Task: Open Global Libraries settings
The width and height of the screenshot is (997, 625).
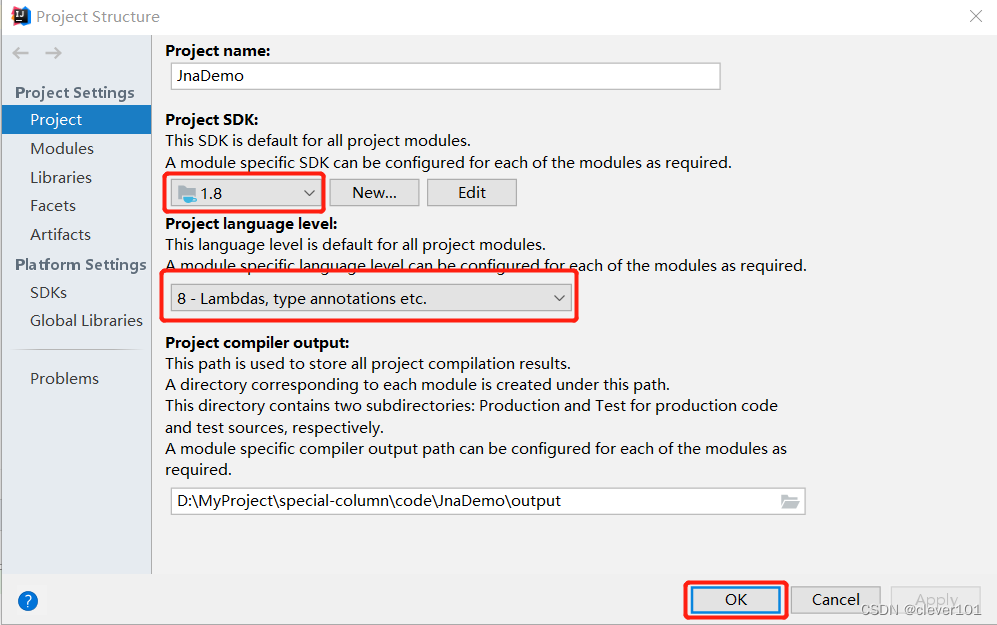Action: 86,320
